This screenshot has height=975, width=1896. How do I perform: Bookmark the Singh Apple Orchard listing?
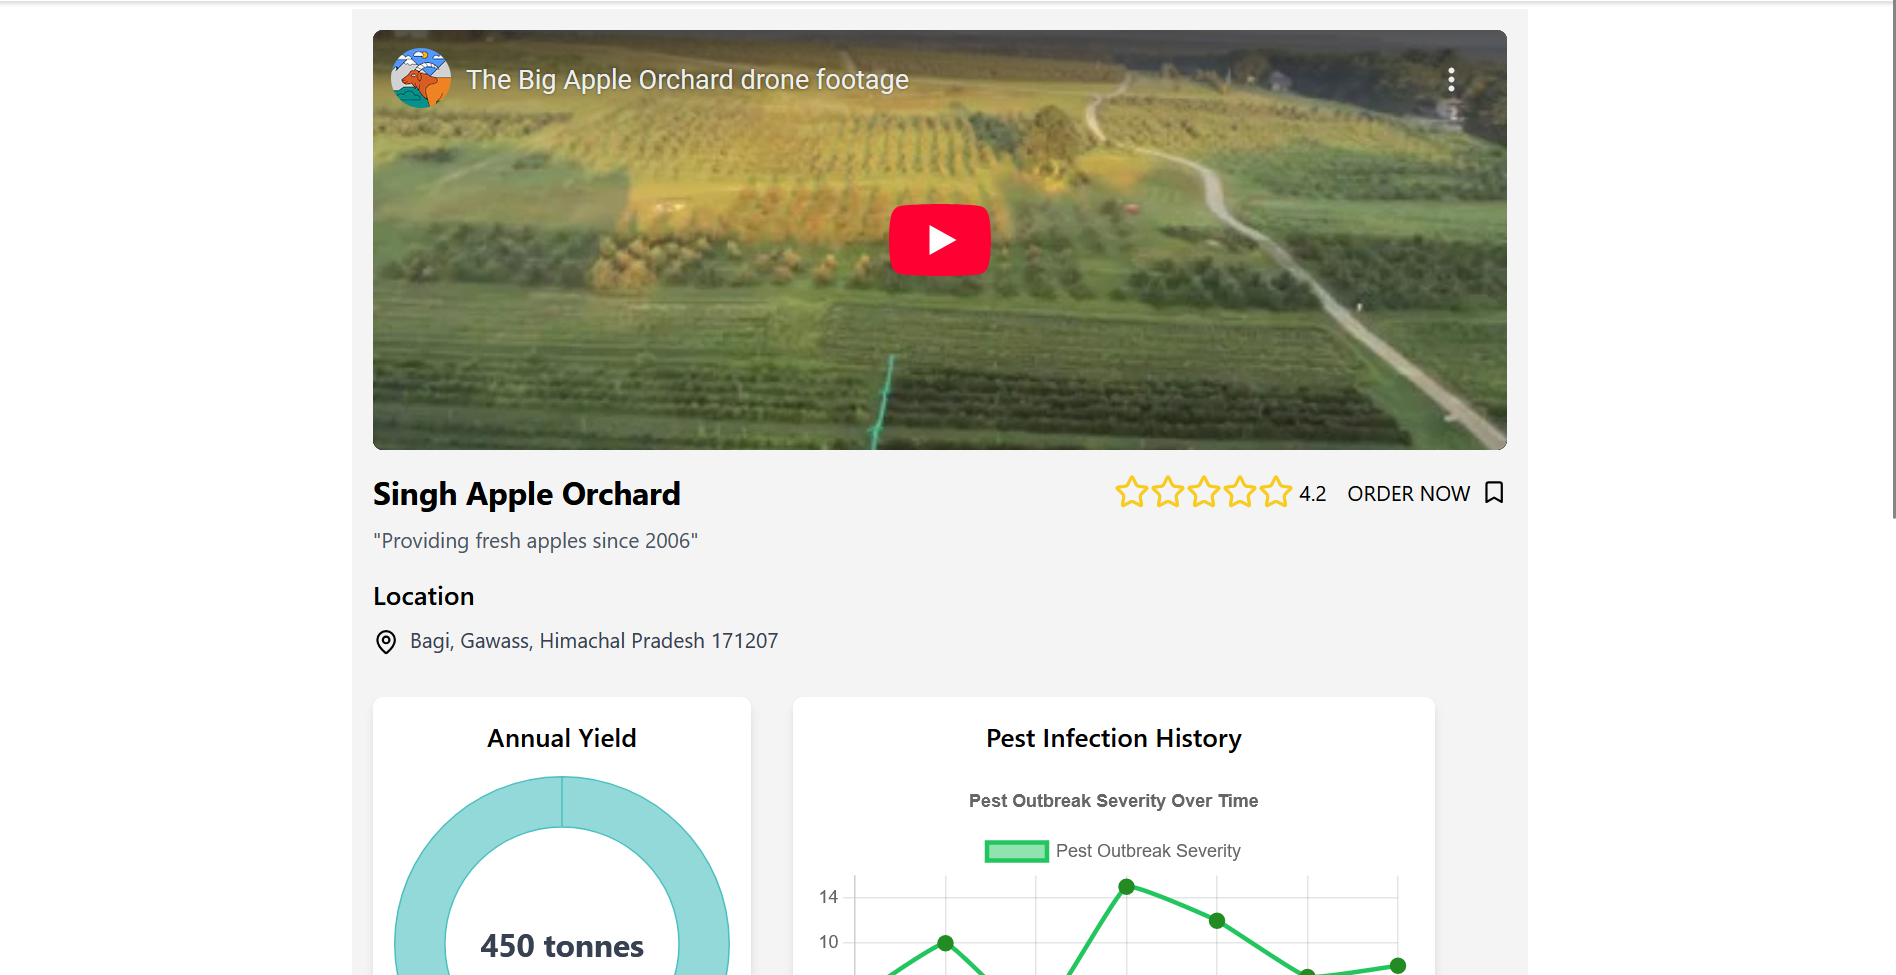(x=1494, y=493)
